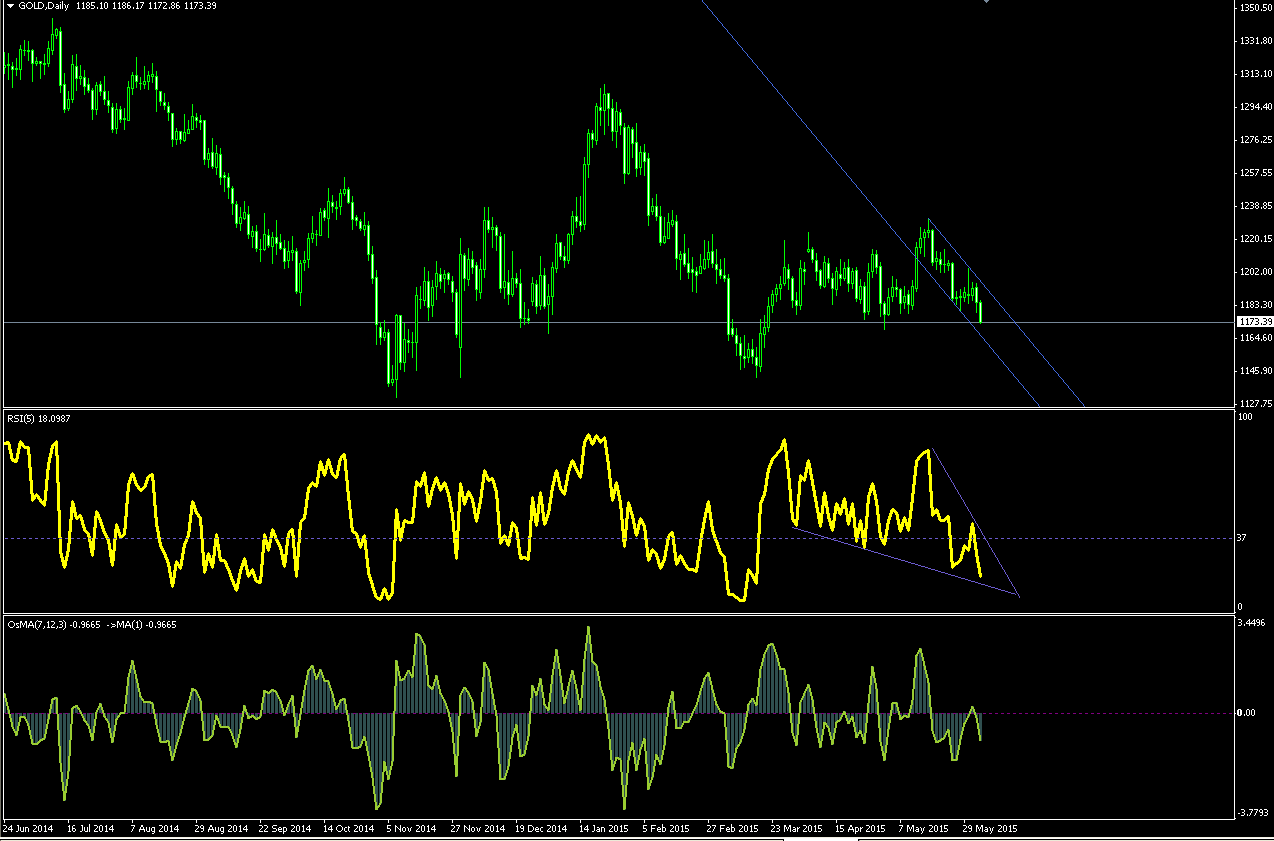
Task: Click the 22 Sep 2014 date label
Action: coord(284,829)
